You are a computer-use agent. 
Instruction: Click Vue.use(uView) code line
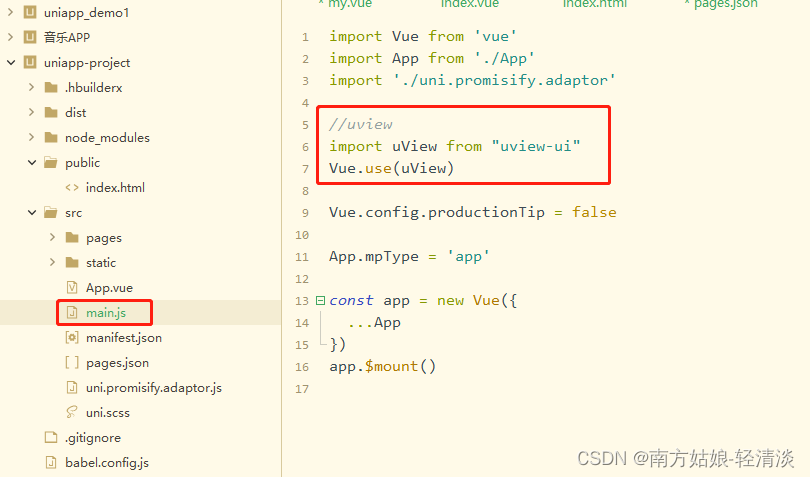(x=392, y=168)
